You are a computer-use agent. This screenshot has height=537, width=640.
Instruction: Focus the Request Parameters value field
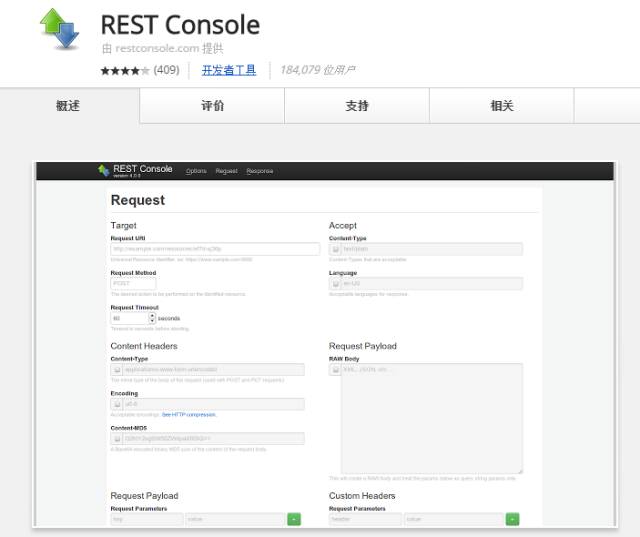click(235, 519)
